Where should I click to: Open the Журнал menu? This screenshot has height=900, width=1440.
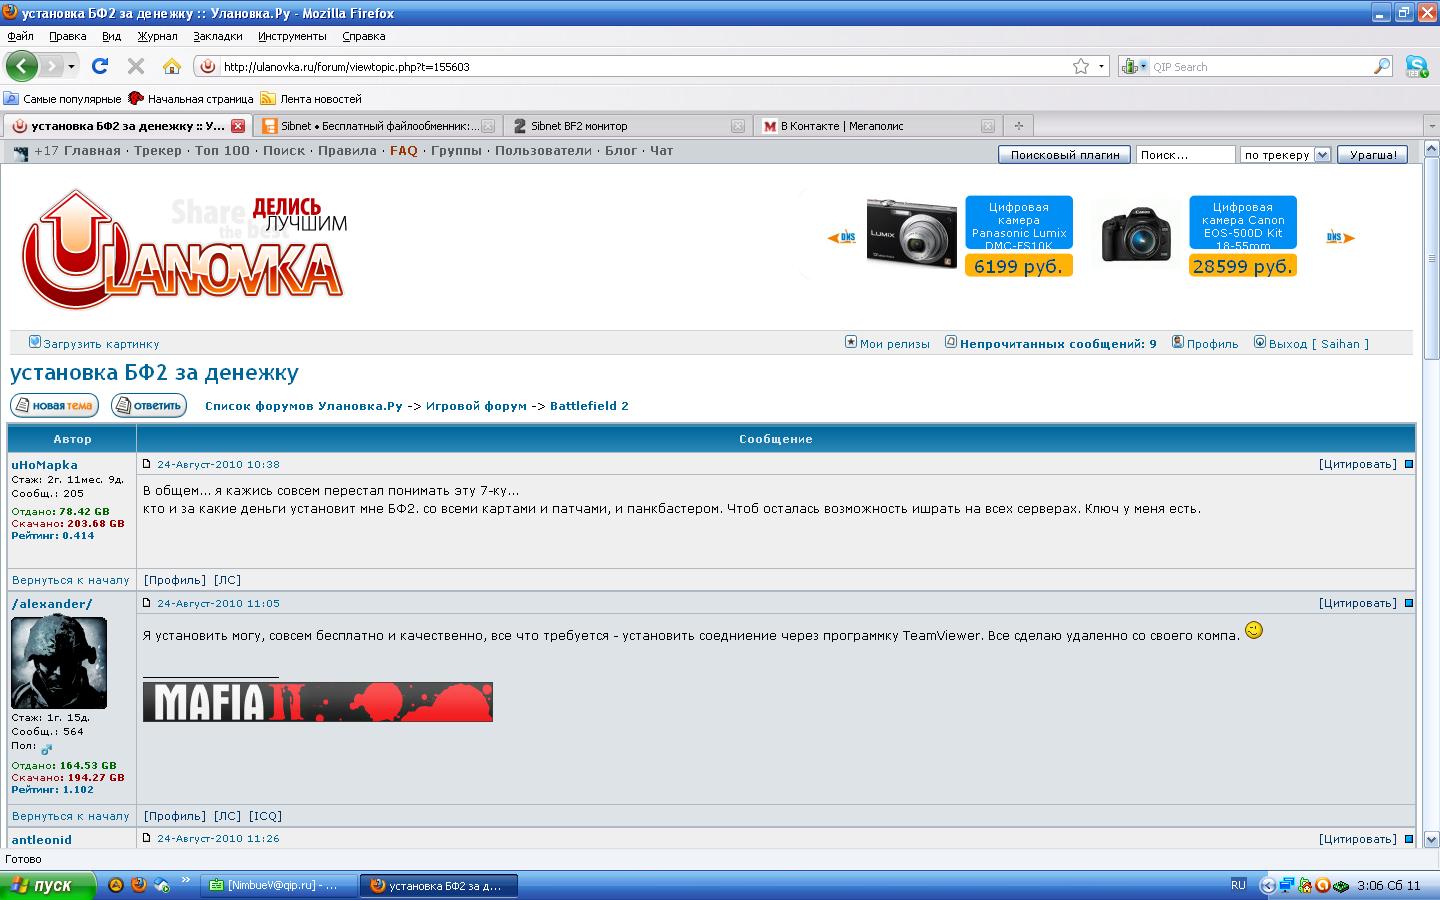(157, 36)
